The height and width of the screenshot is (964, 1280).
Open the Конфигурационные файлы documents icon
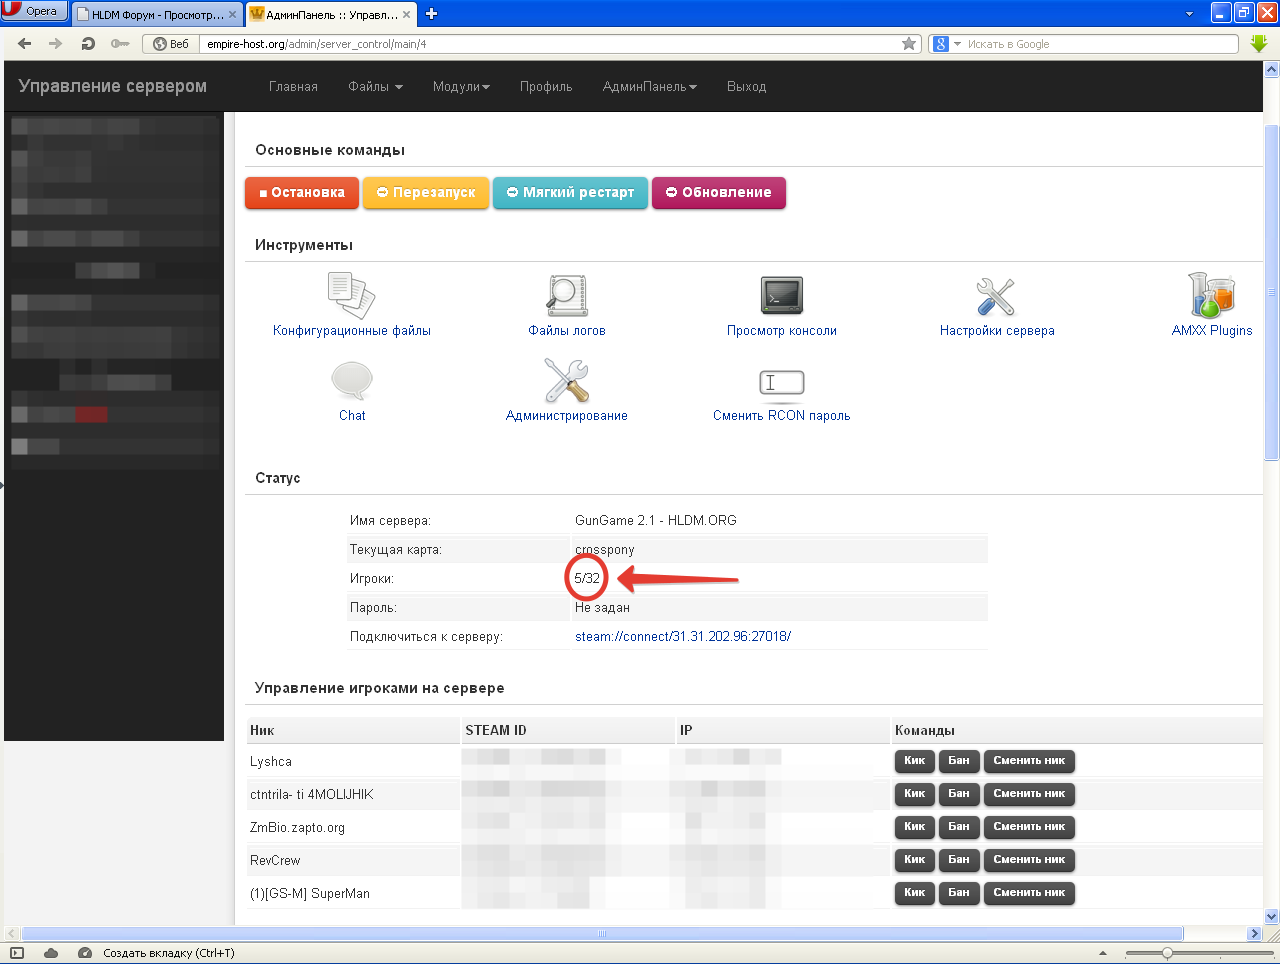tap(351, 295)
